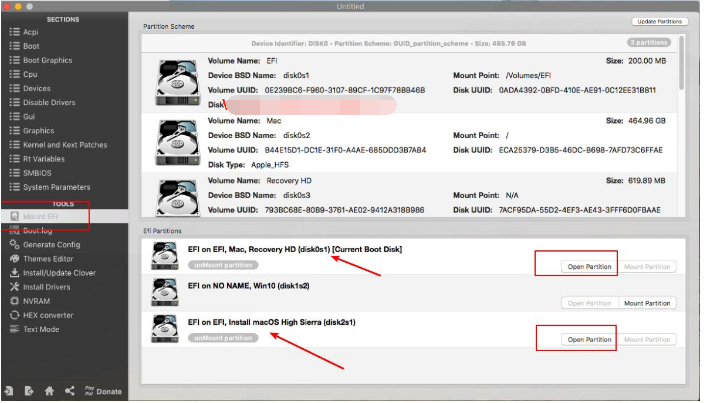The height and width of the screenshot is (403, 704).
Task: Click the home icon in bottom bar
Action: pos(49,391)
